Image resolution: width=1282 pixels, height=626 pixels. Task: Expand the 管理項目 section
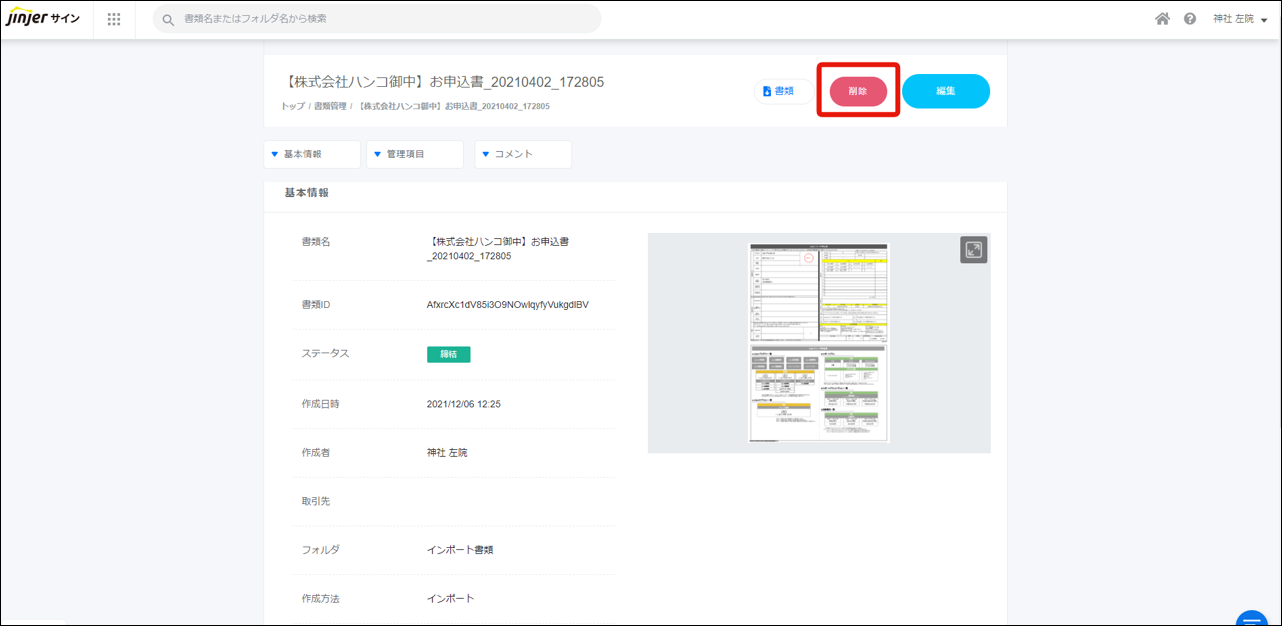tap(414, 154)
